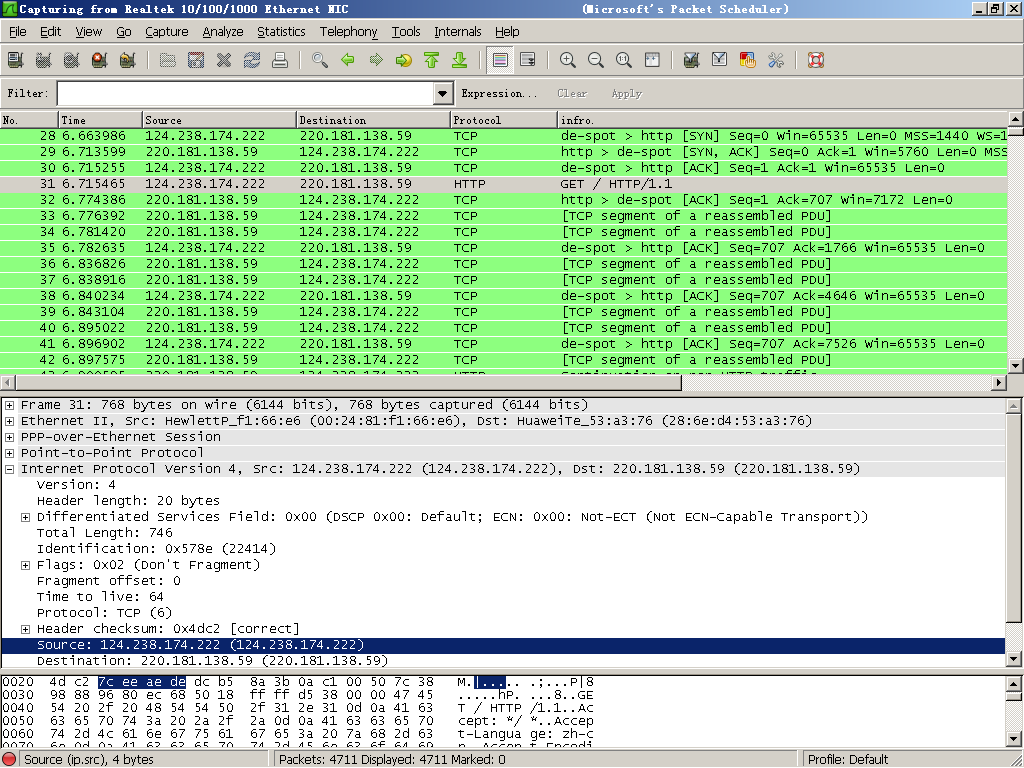Sort packets by the Time column
1024x768 pixels.
(x=100, y=120)
